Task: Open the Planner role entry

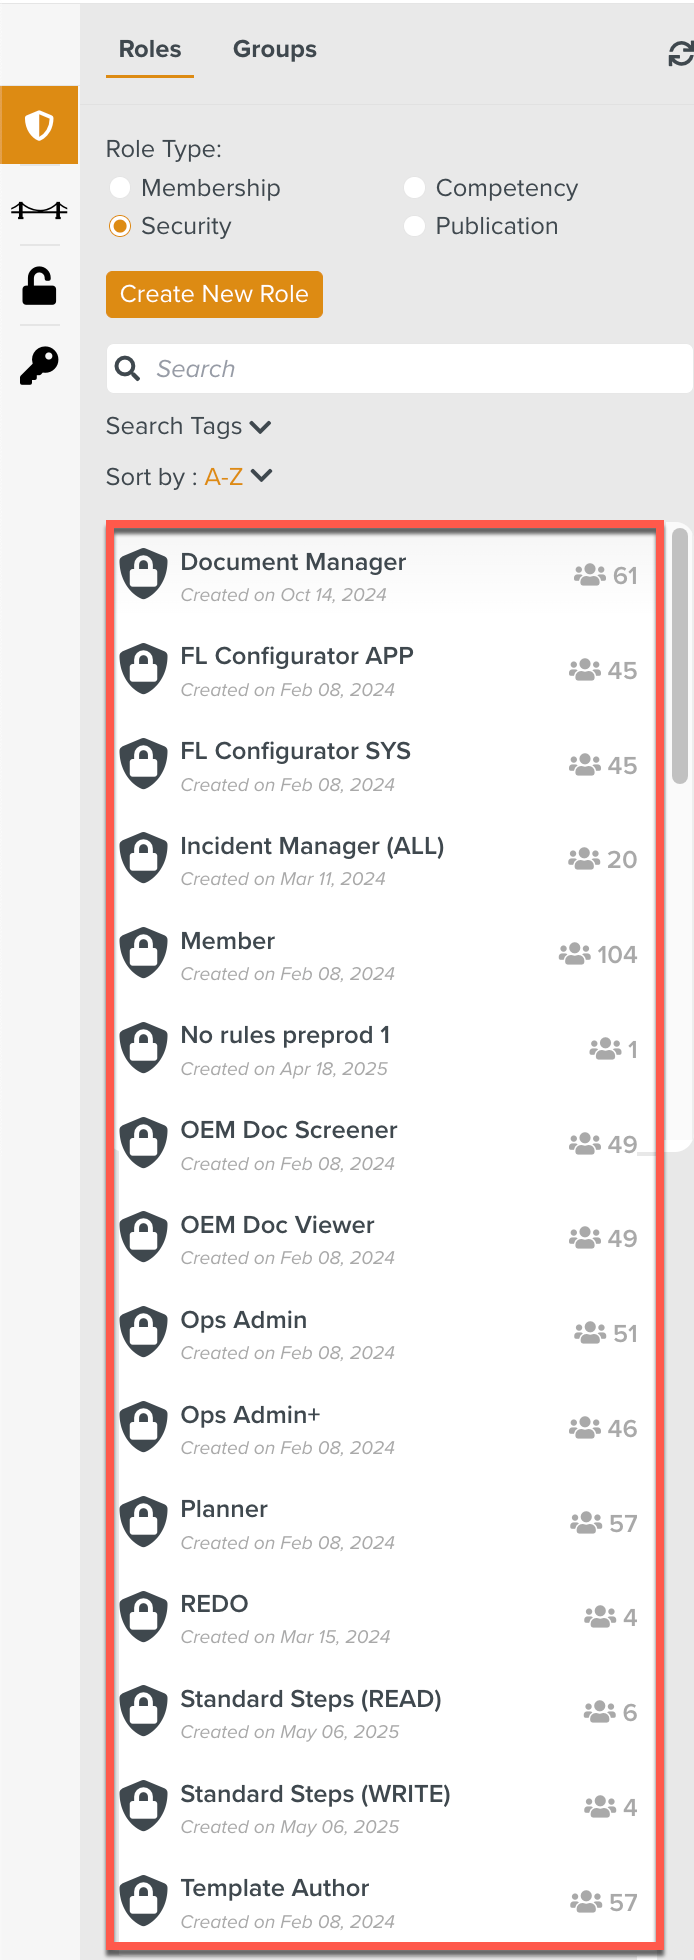Action: point(300,1522)
